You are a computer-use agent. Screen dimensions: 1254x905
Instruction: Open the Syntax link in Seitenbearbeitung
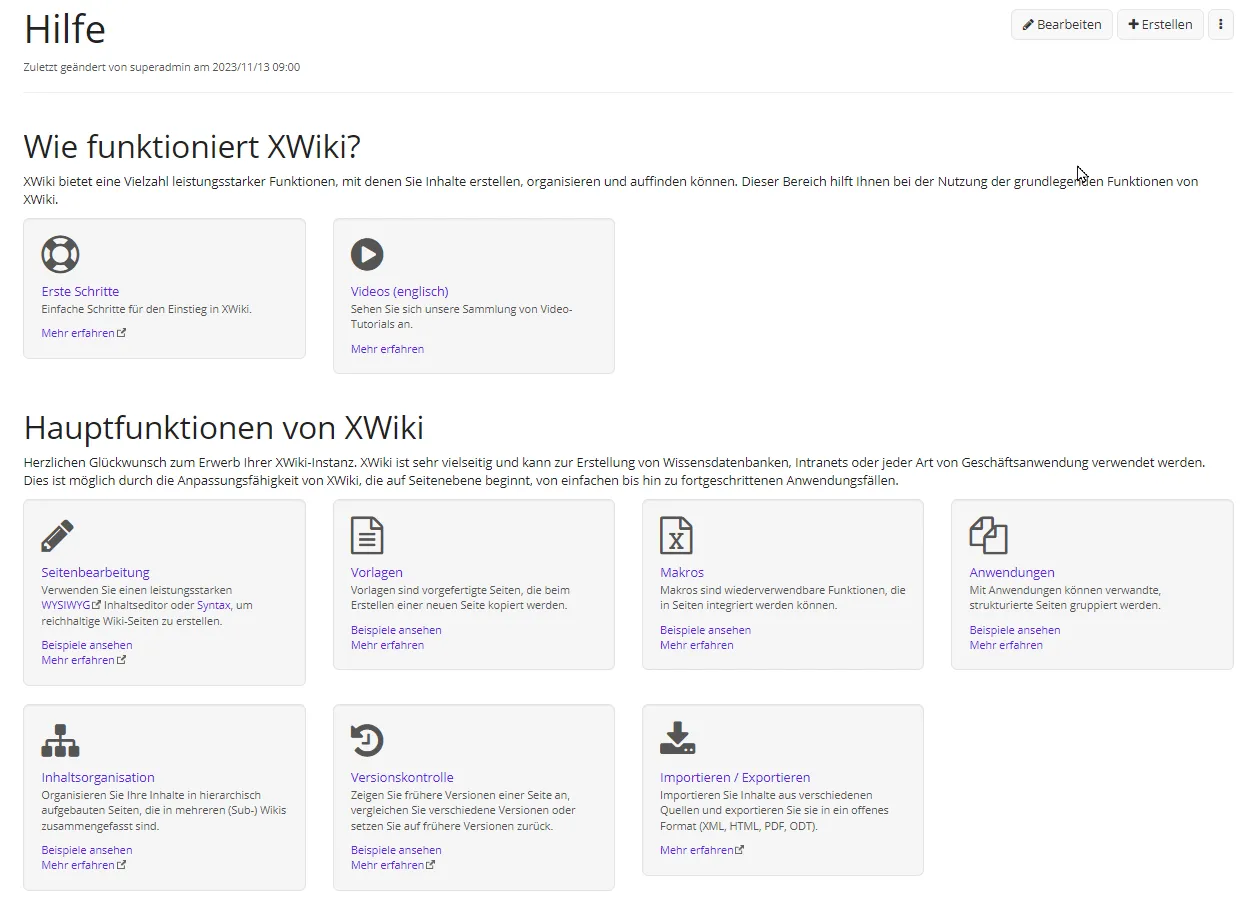click(x=213, y=606)
